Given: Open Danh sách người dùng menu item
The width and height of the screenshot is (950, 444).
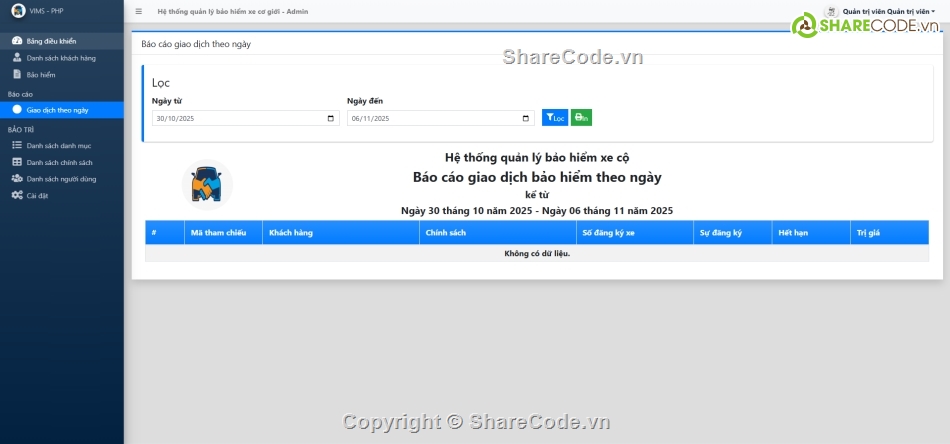Looking at the screenshot, I should (62, 179).
